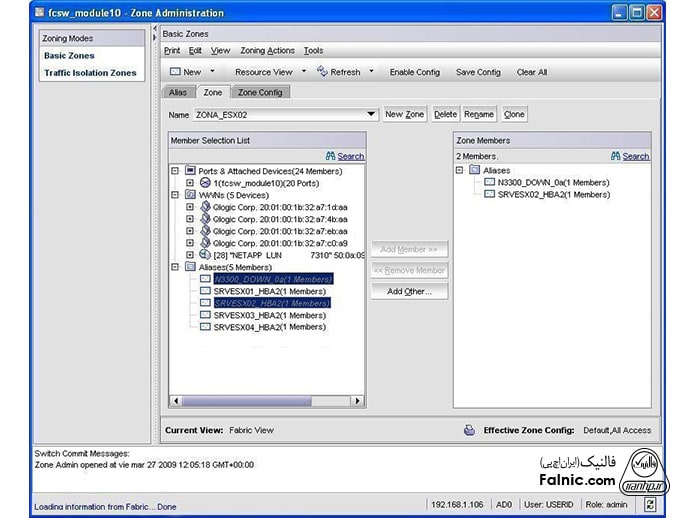Screen dimensions: 694x518
Task: Click Aliases folder icon in Zone Members
Action: click(x=475, y=171)
